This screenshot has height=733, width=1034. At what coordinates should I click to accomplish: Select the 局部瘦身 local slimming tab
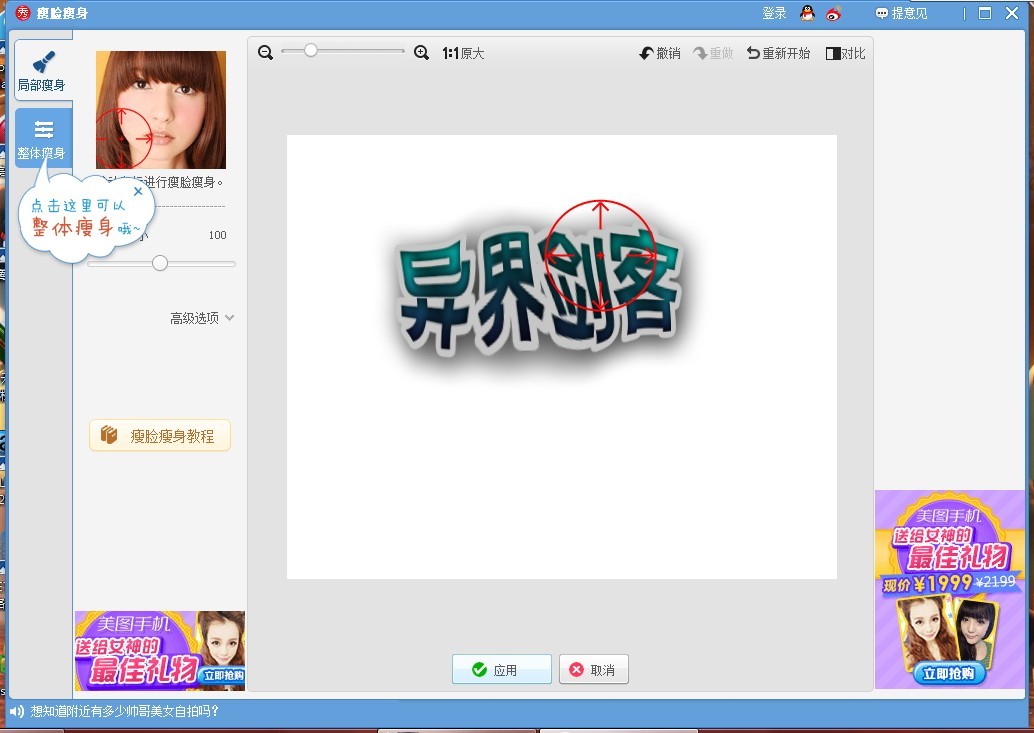coord(42,70)
